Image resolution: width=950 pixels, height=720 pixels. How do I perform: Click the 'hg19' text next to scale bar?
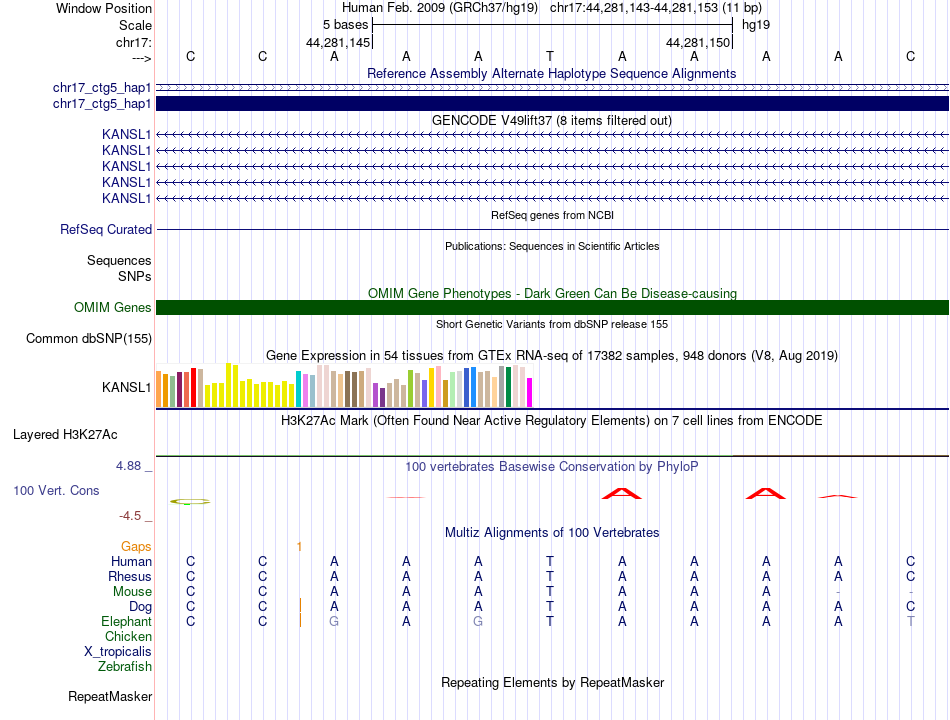click(x=756, y=25)
